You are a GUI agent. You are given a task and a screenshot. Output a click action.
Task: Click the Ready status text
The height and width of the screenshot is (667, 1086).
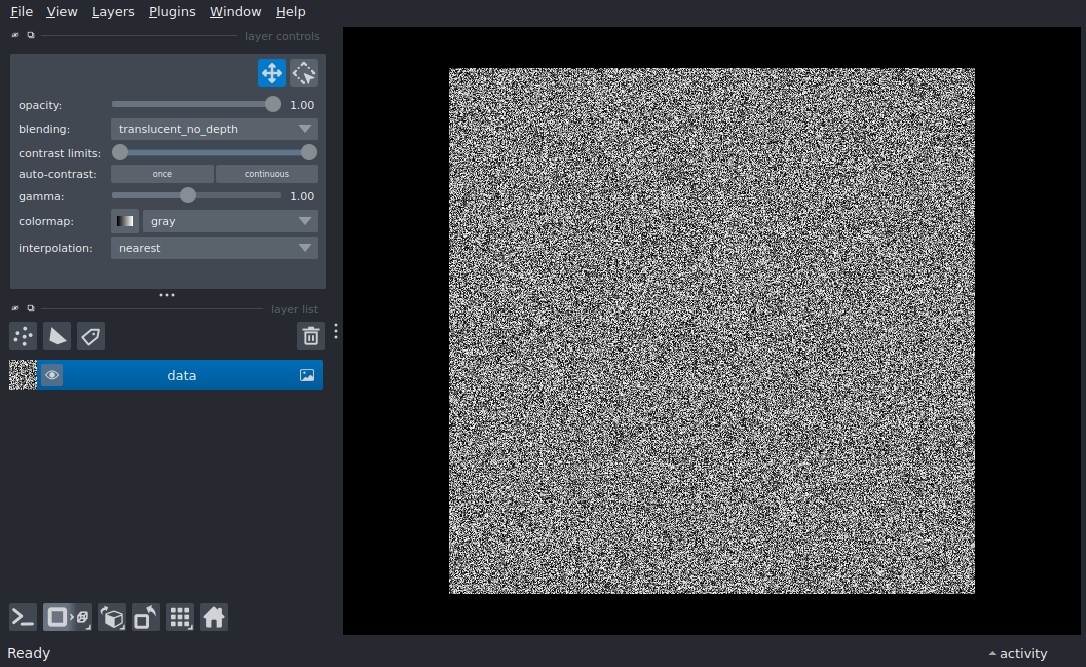[x=28, y=653]
